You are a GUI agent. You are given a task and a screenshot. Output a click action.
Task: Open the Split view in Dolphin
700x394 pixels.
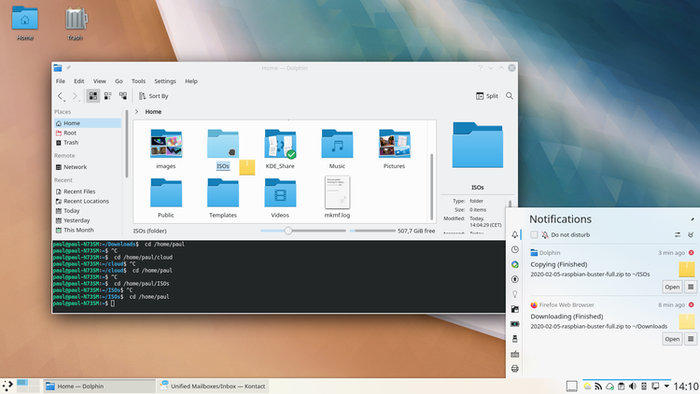[487, 96]
